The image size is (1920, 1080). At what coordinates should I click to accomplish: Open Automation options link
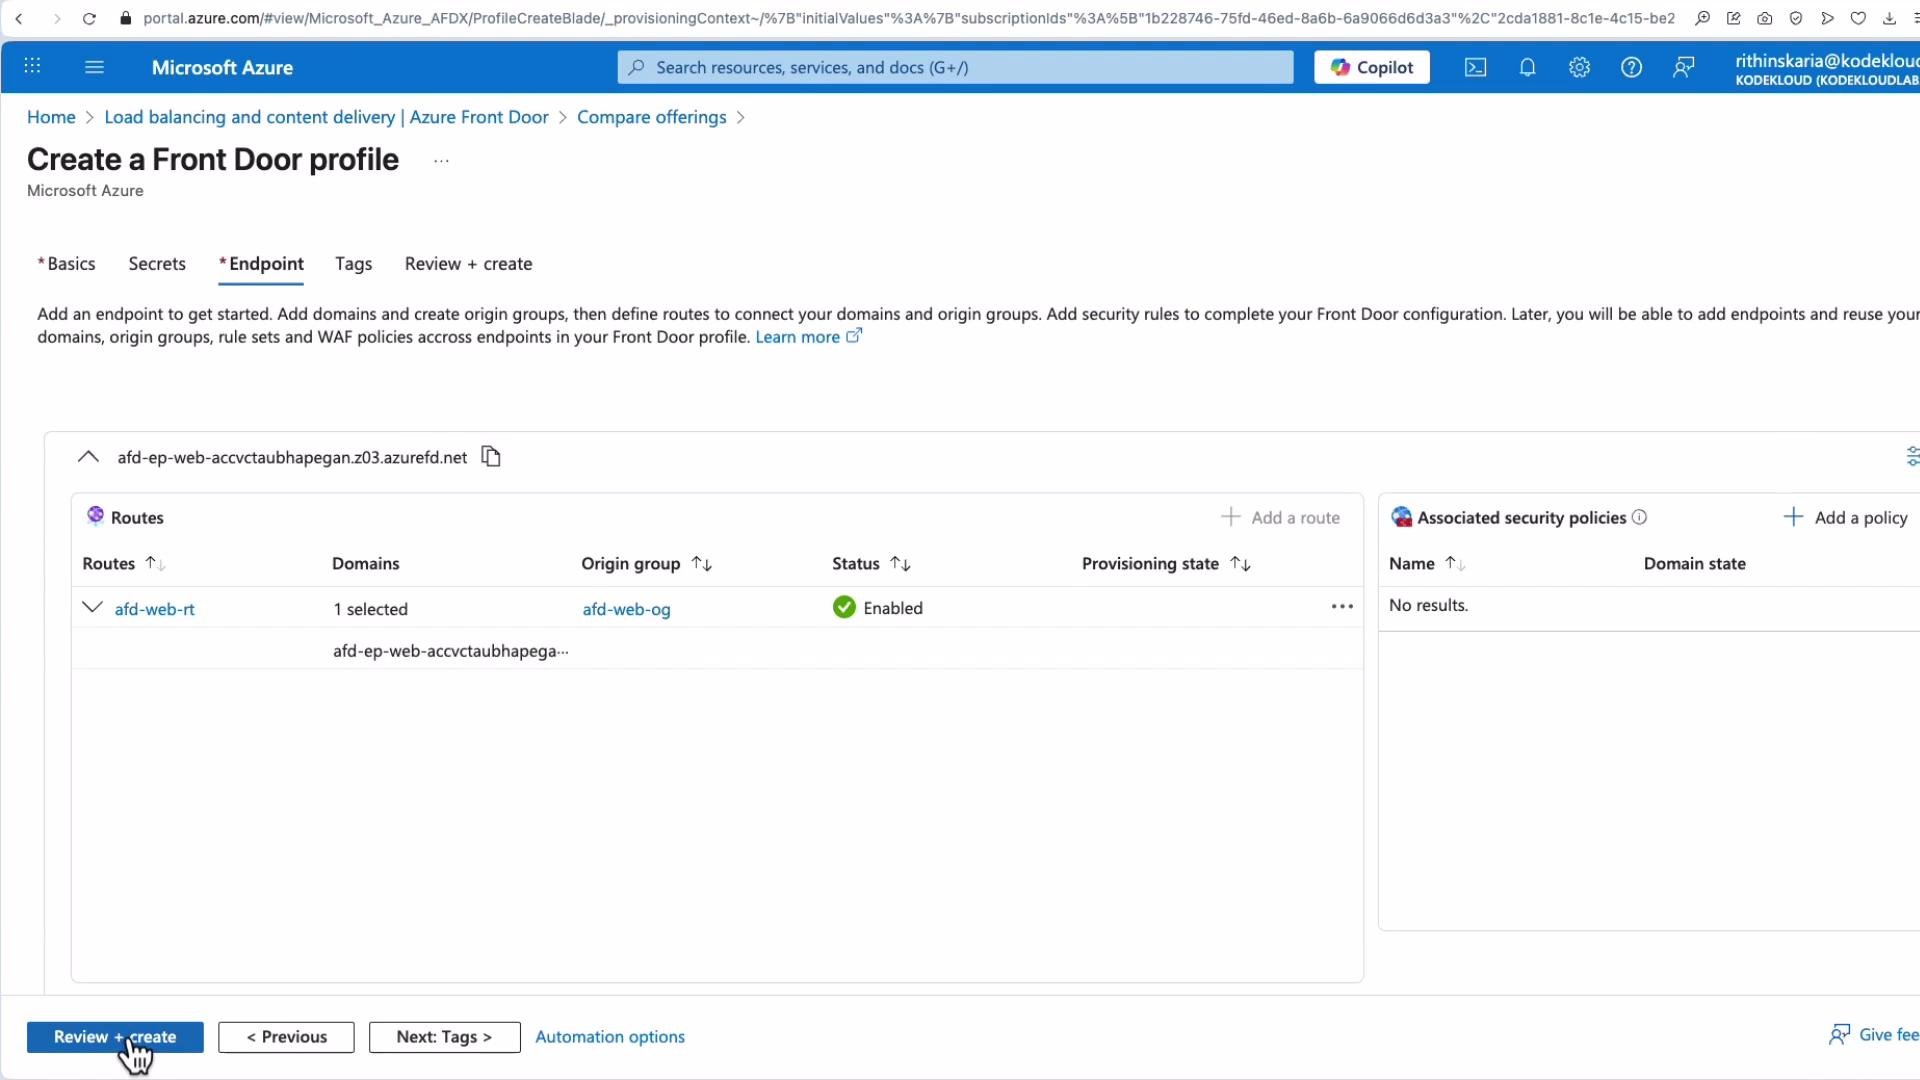tap(610, 1037)
